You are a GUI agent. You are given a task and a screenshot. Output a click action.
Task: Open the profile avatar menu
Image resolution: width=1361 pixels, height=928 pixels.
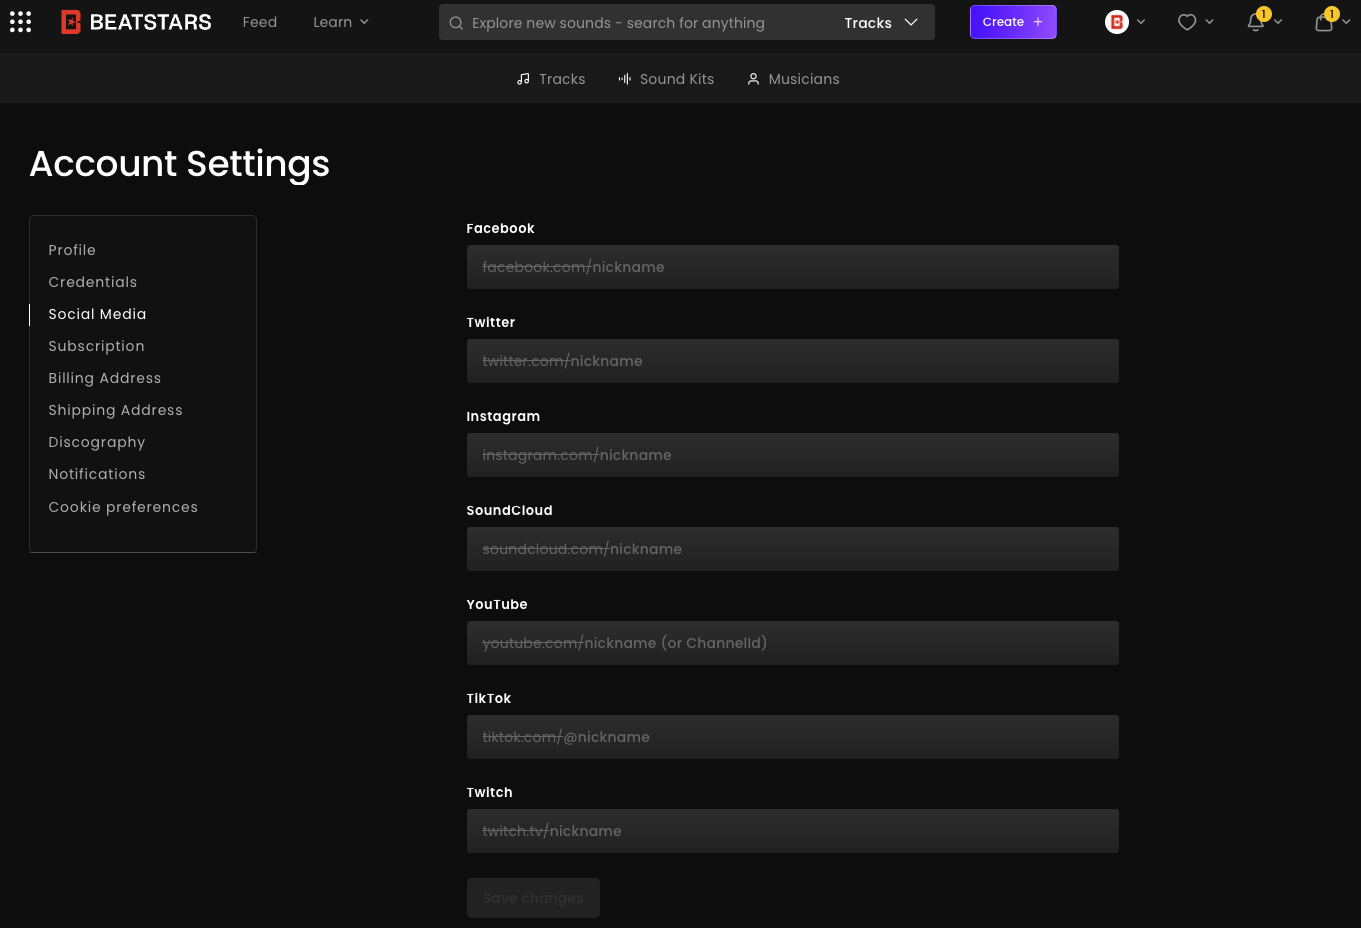pyautogui.click(x=1117, y=22)
